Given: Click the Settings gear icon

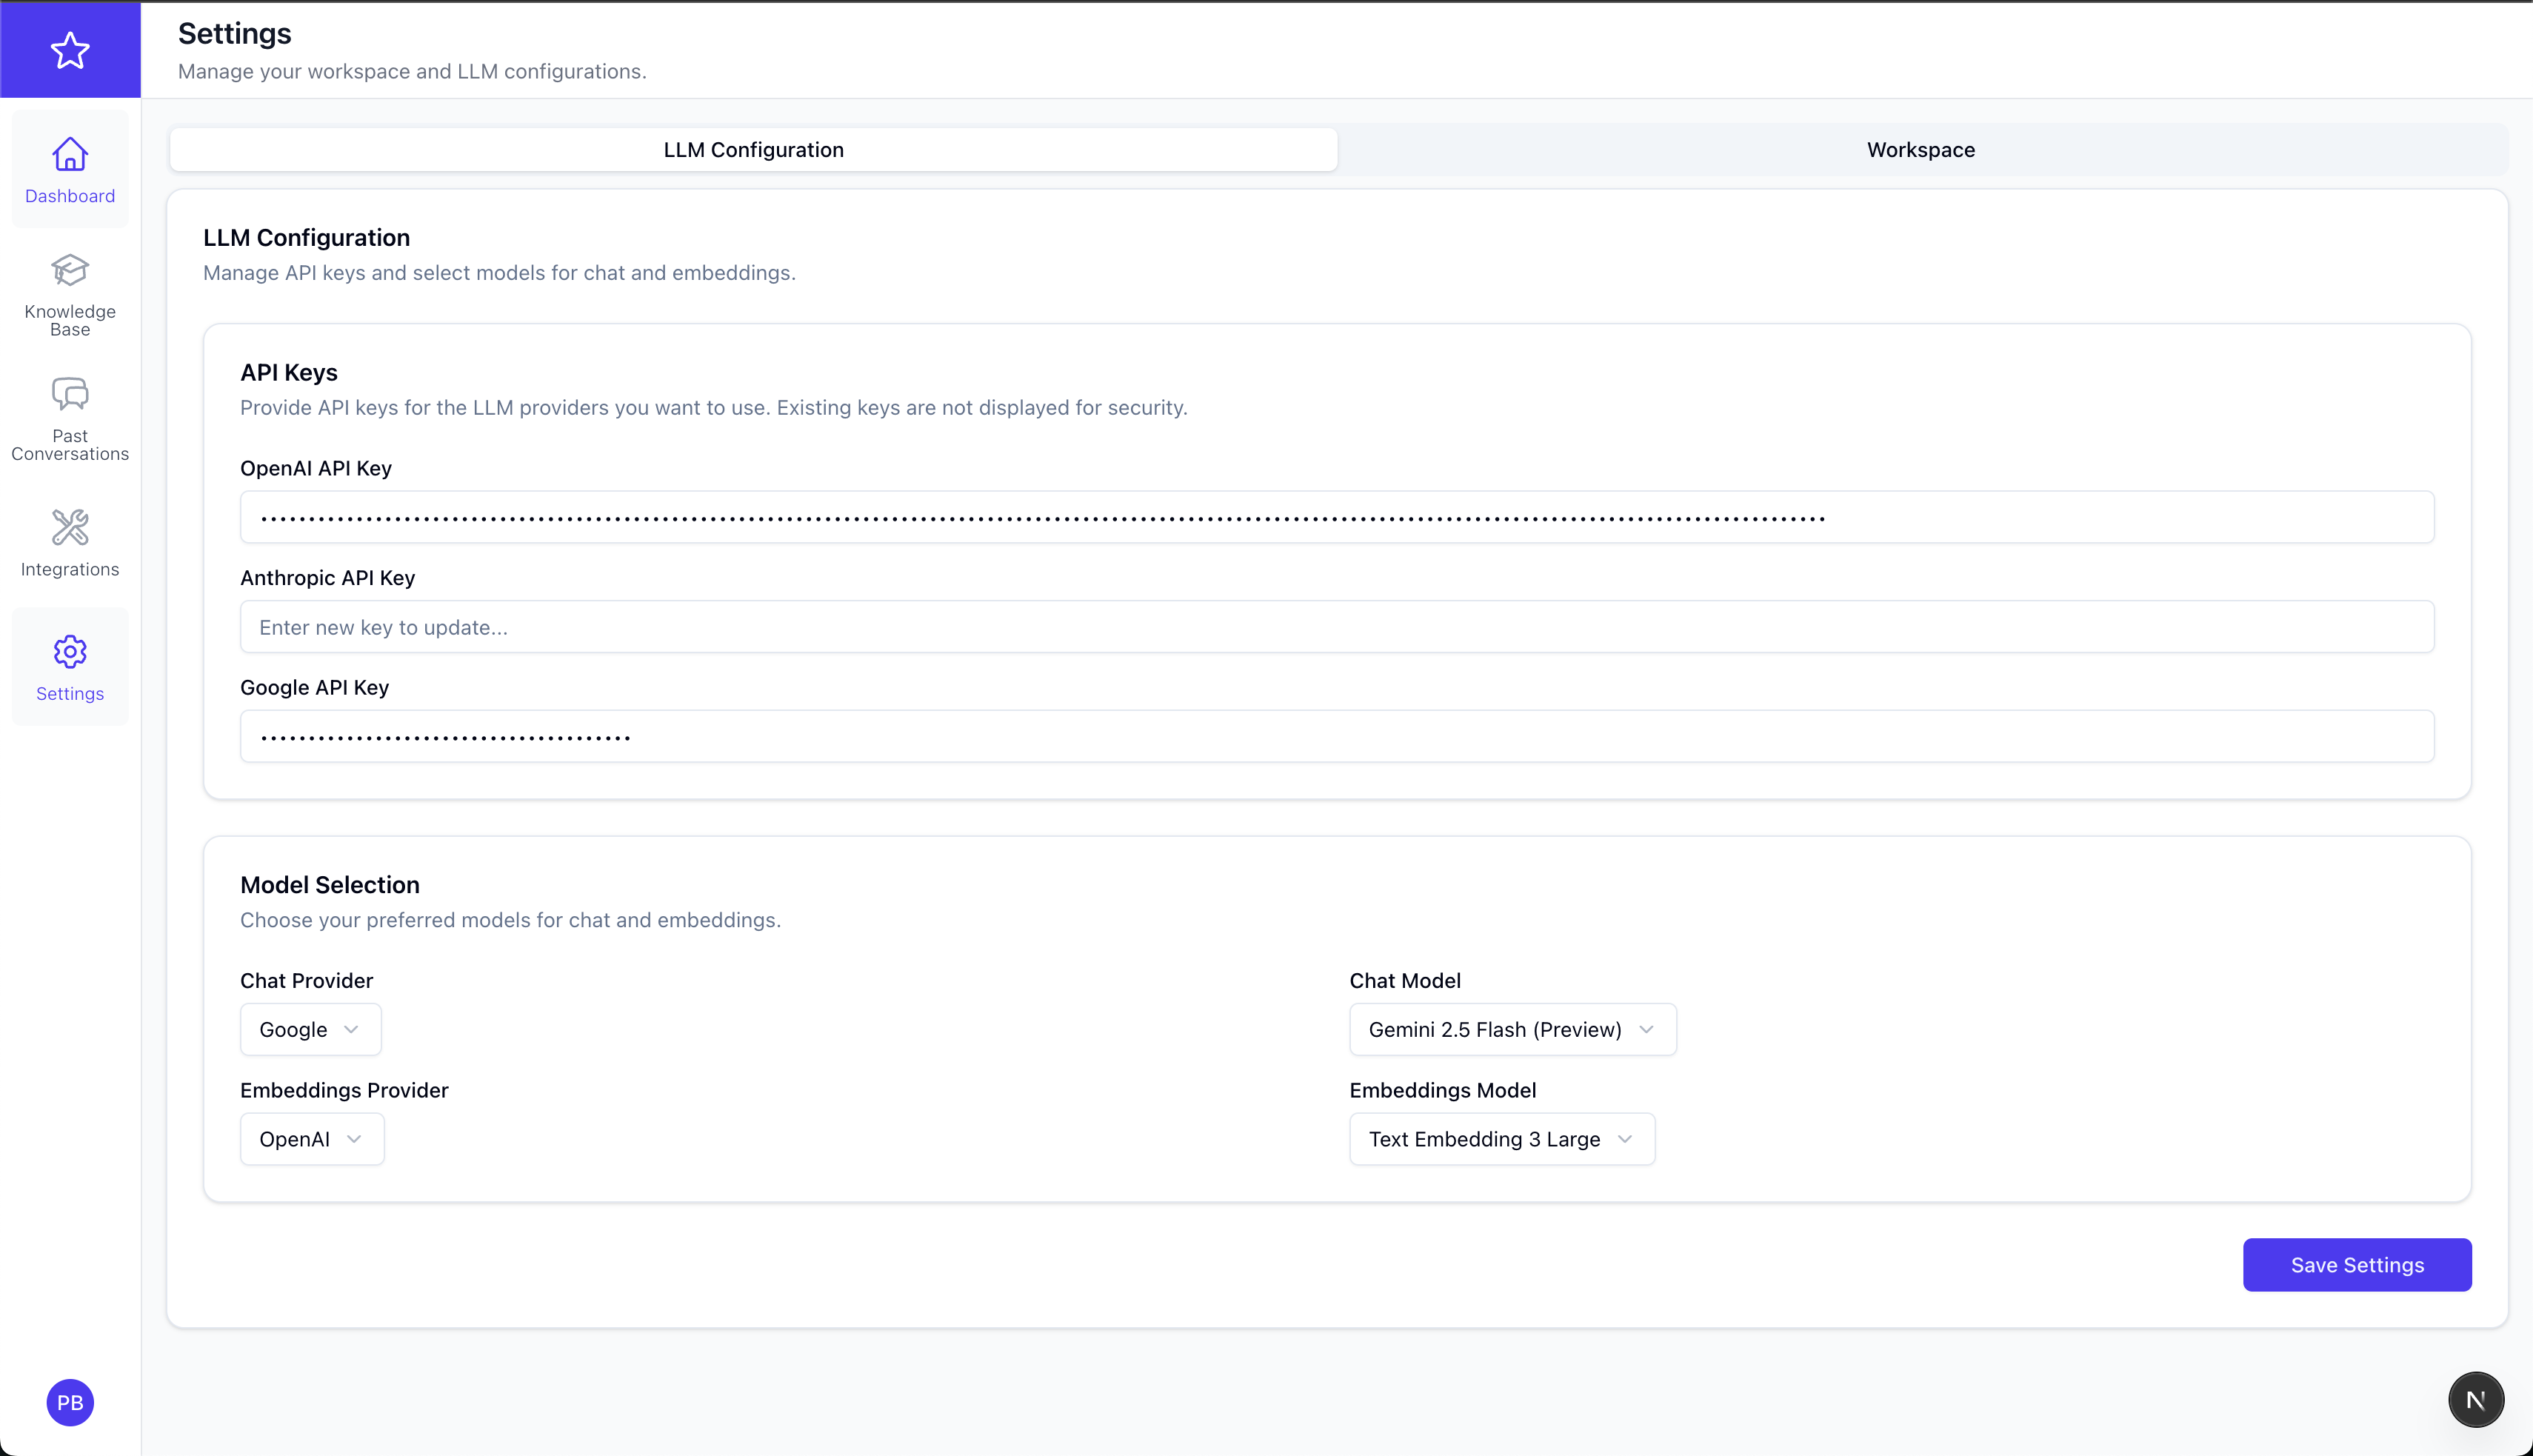Looking at the screenshot, I should [x=70, y=652].
